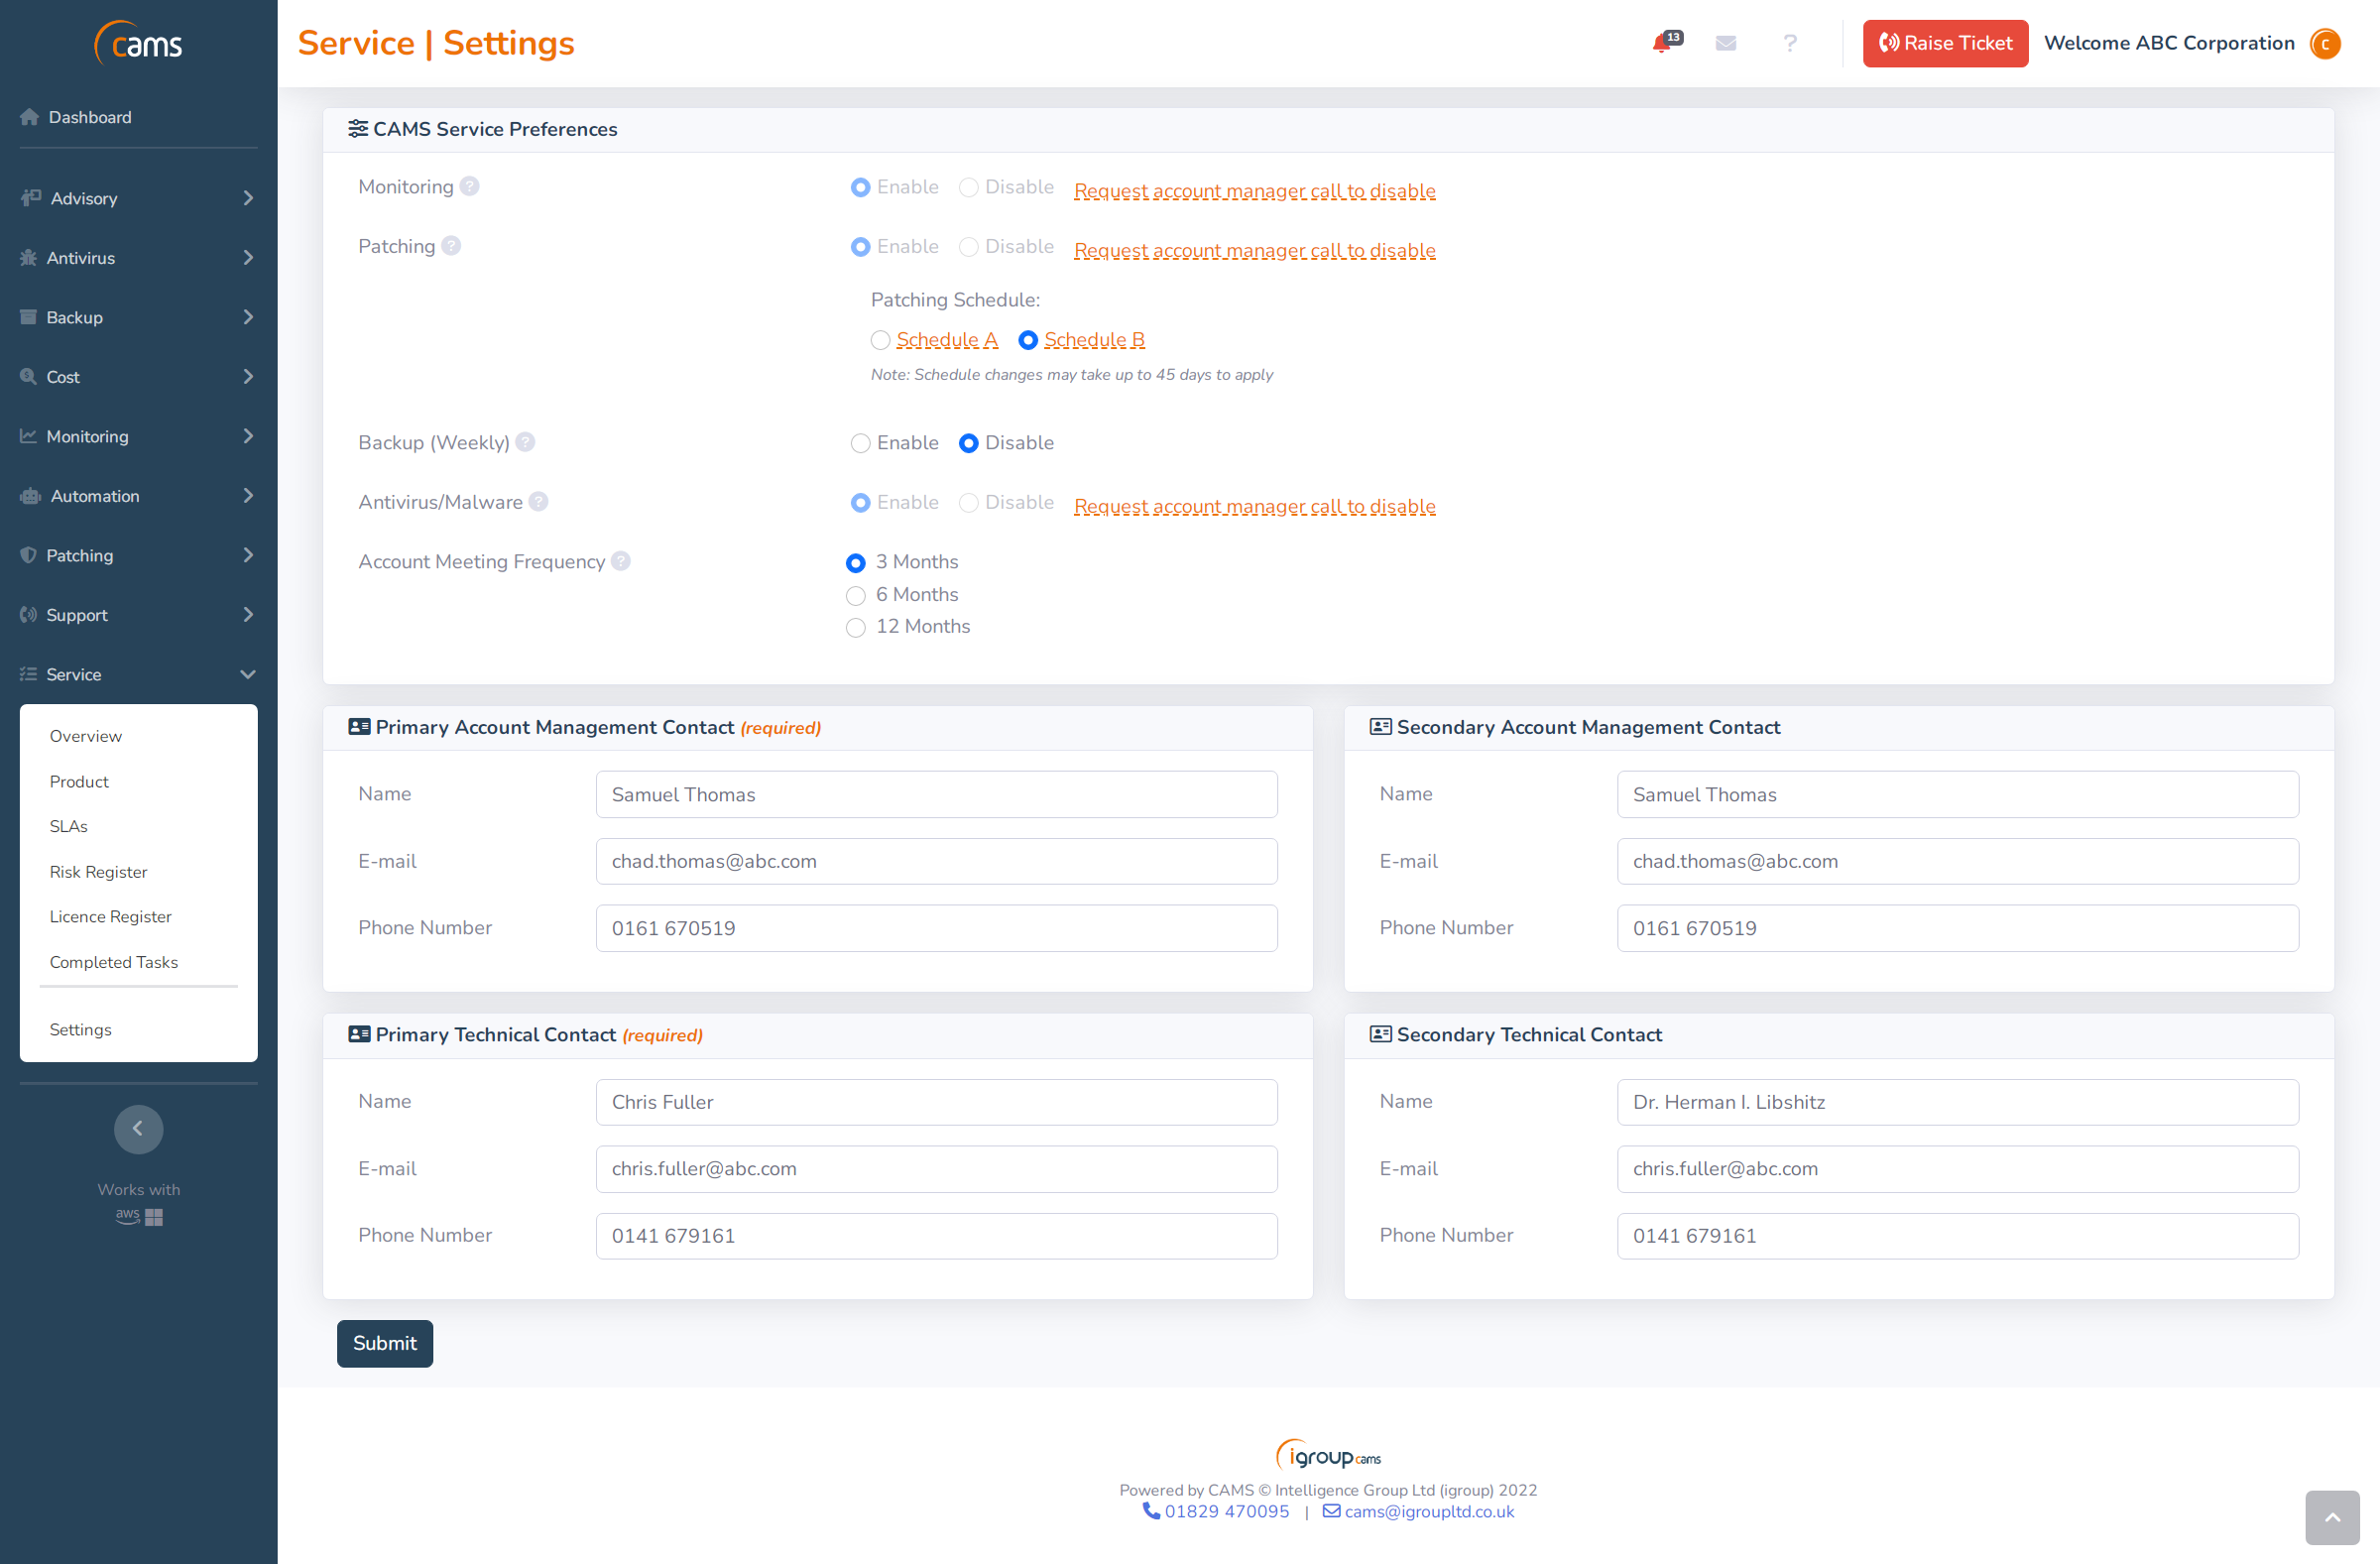Expand the Backup sidebar menu
2380x1564 pixels.
(x=74, y=317)
